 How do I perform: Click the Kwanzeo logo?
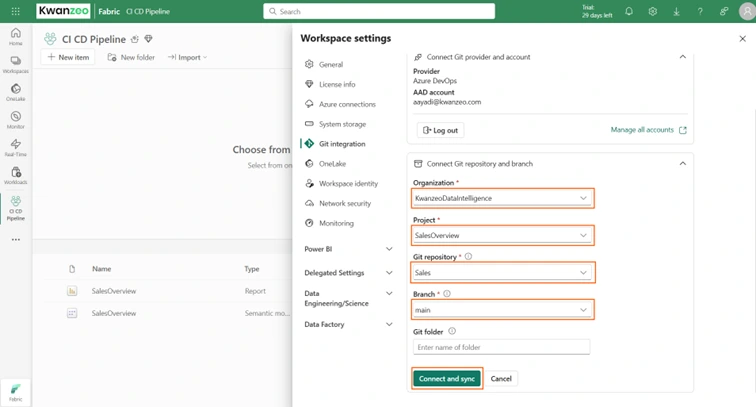63,11
